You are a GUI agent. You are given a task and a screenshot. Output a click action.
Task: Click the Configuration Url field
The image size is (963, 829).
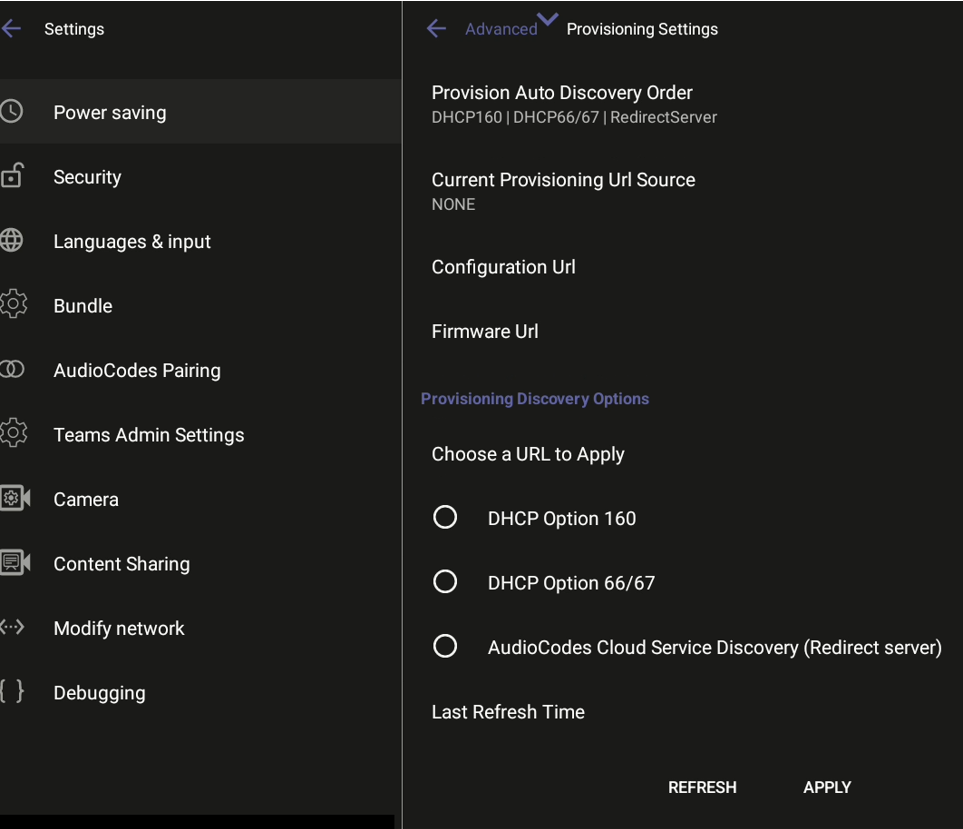pos(503,267)
